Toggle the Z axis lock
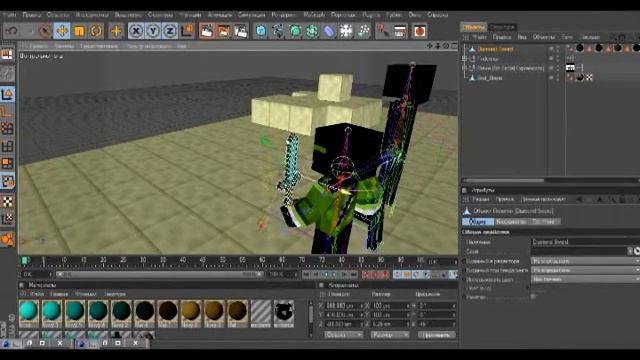The width and height of the screenshot is (640, 360). pyautogui.click(x=170, y=31)
